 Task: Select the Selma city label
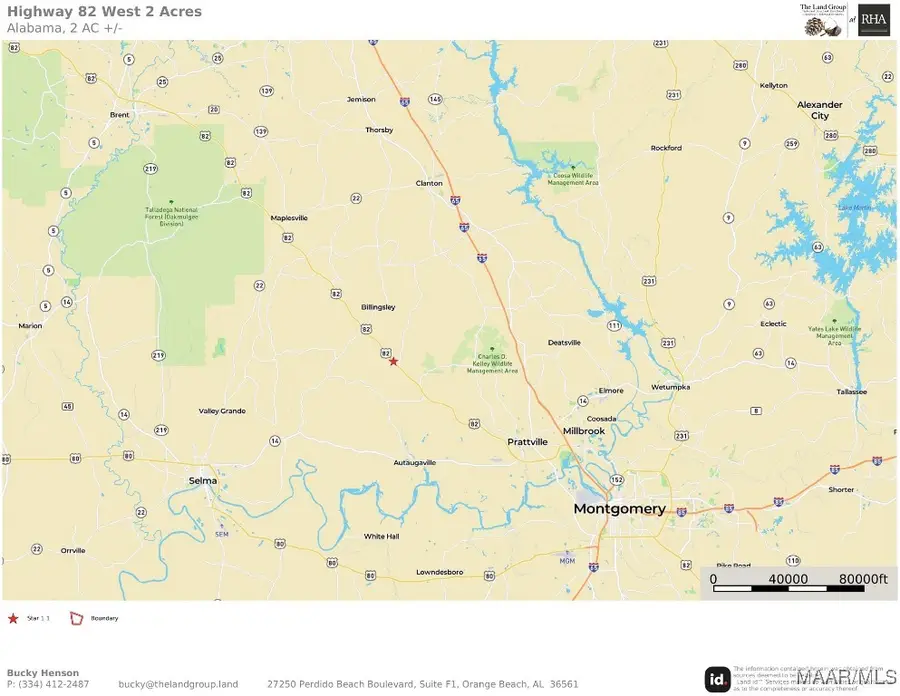click(203, 480)
